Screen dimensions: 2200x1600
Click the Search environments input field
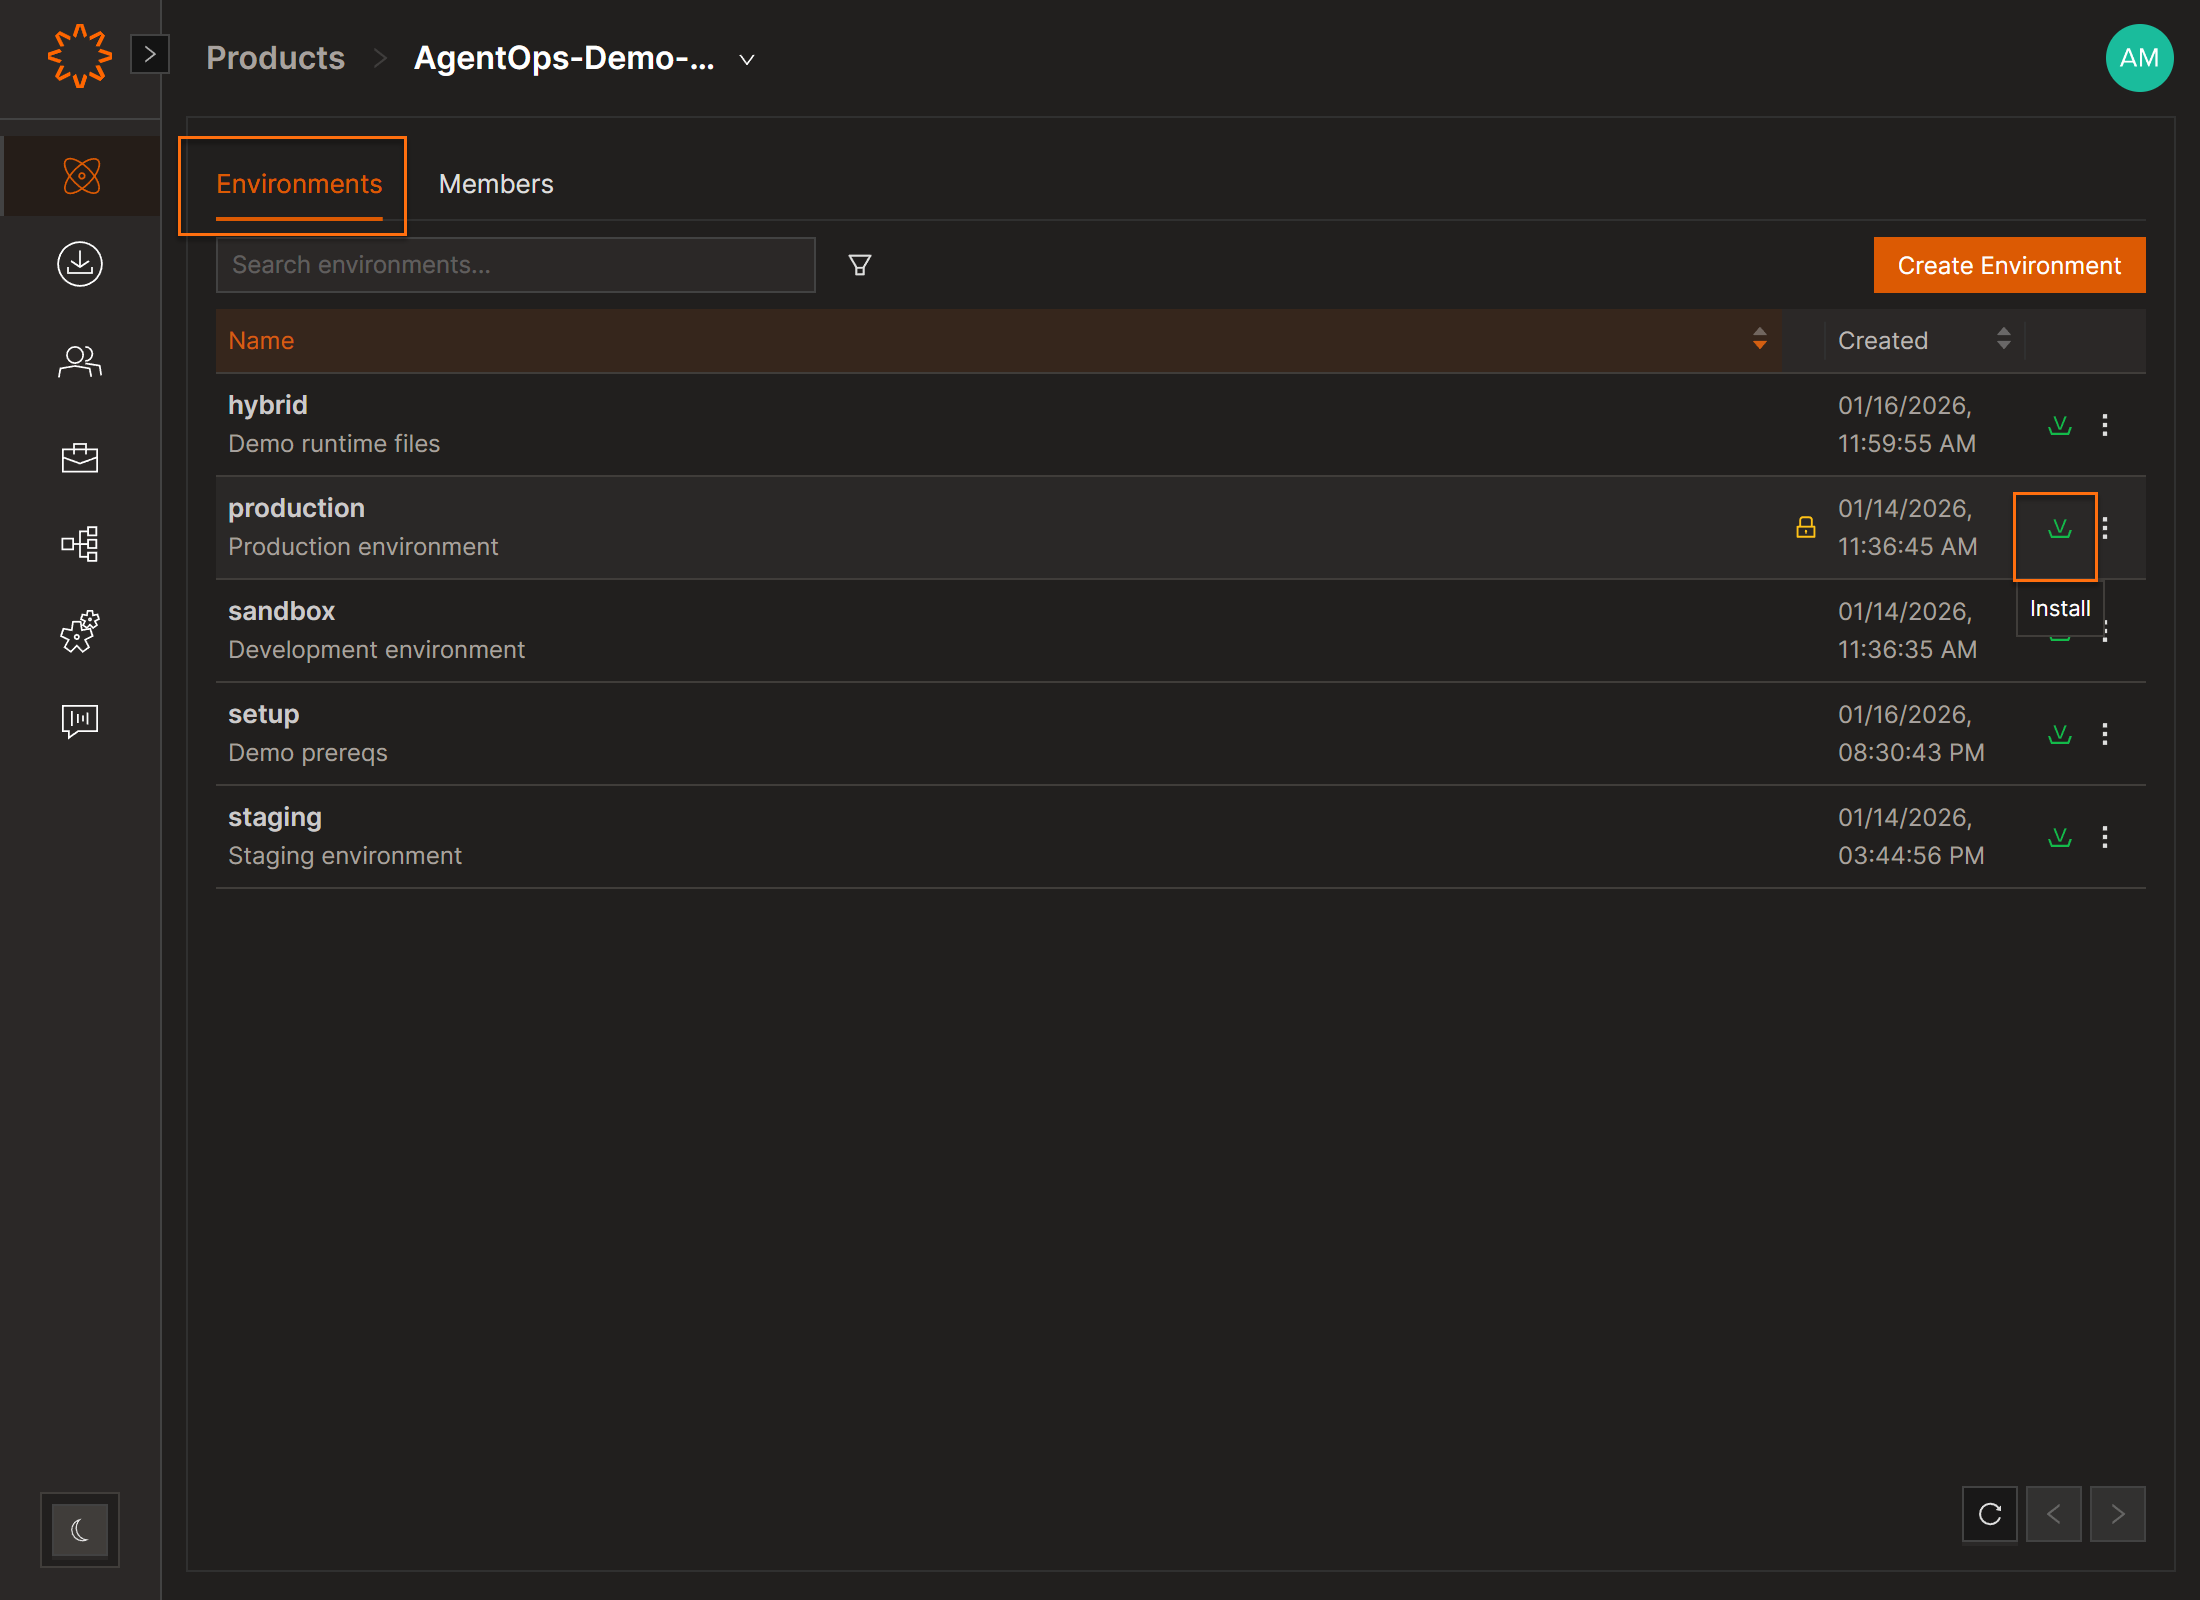[515, 265]
